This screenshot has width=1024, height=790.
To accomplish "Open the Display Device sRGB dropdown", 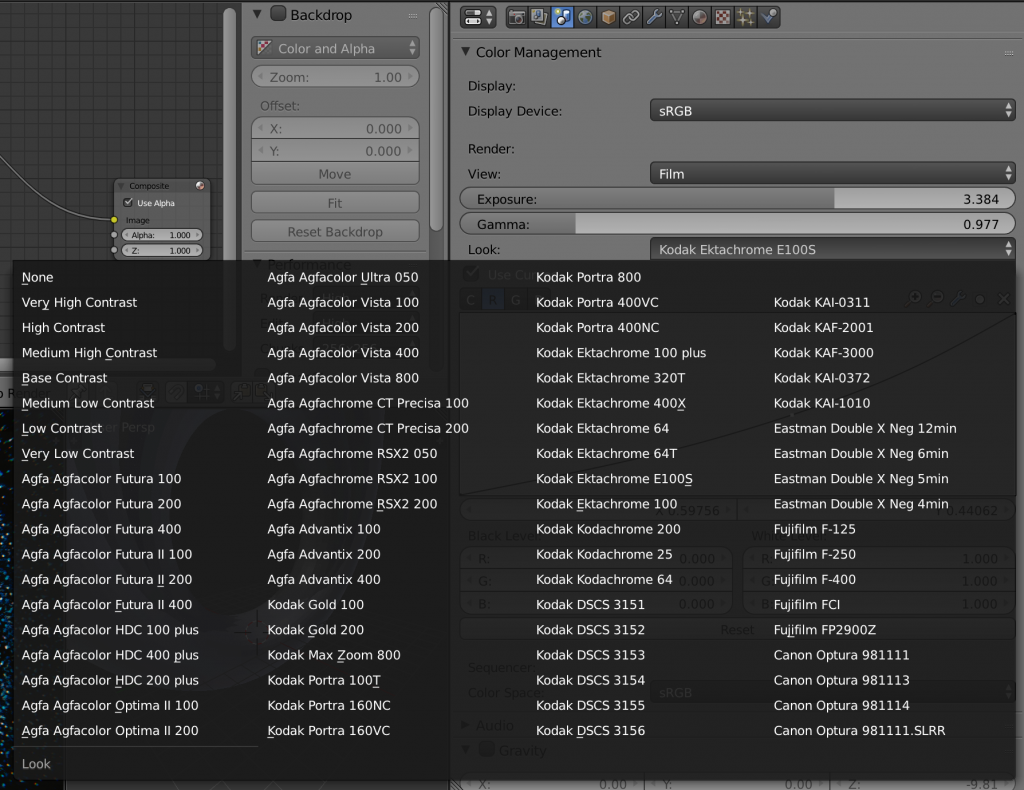I will 832,111.
